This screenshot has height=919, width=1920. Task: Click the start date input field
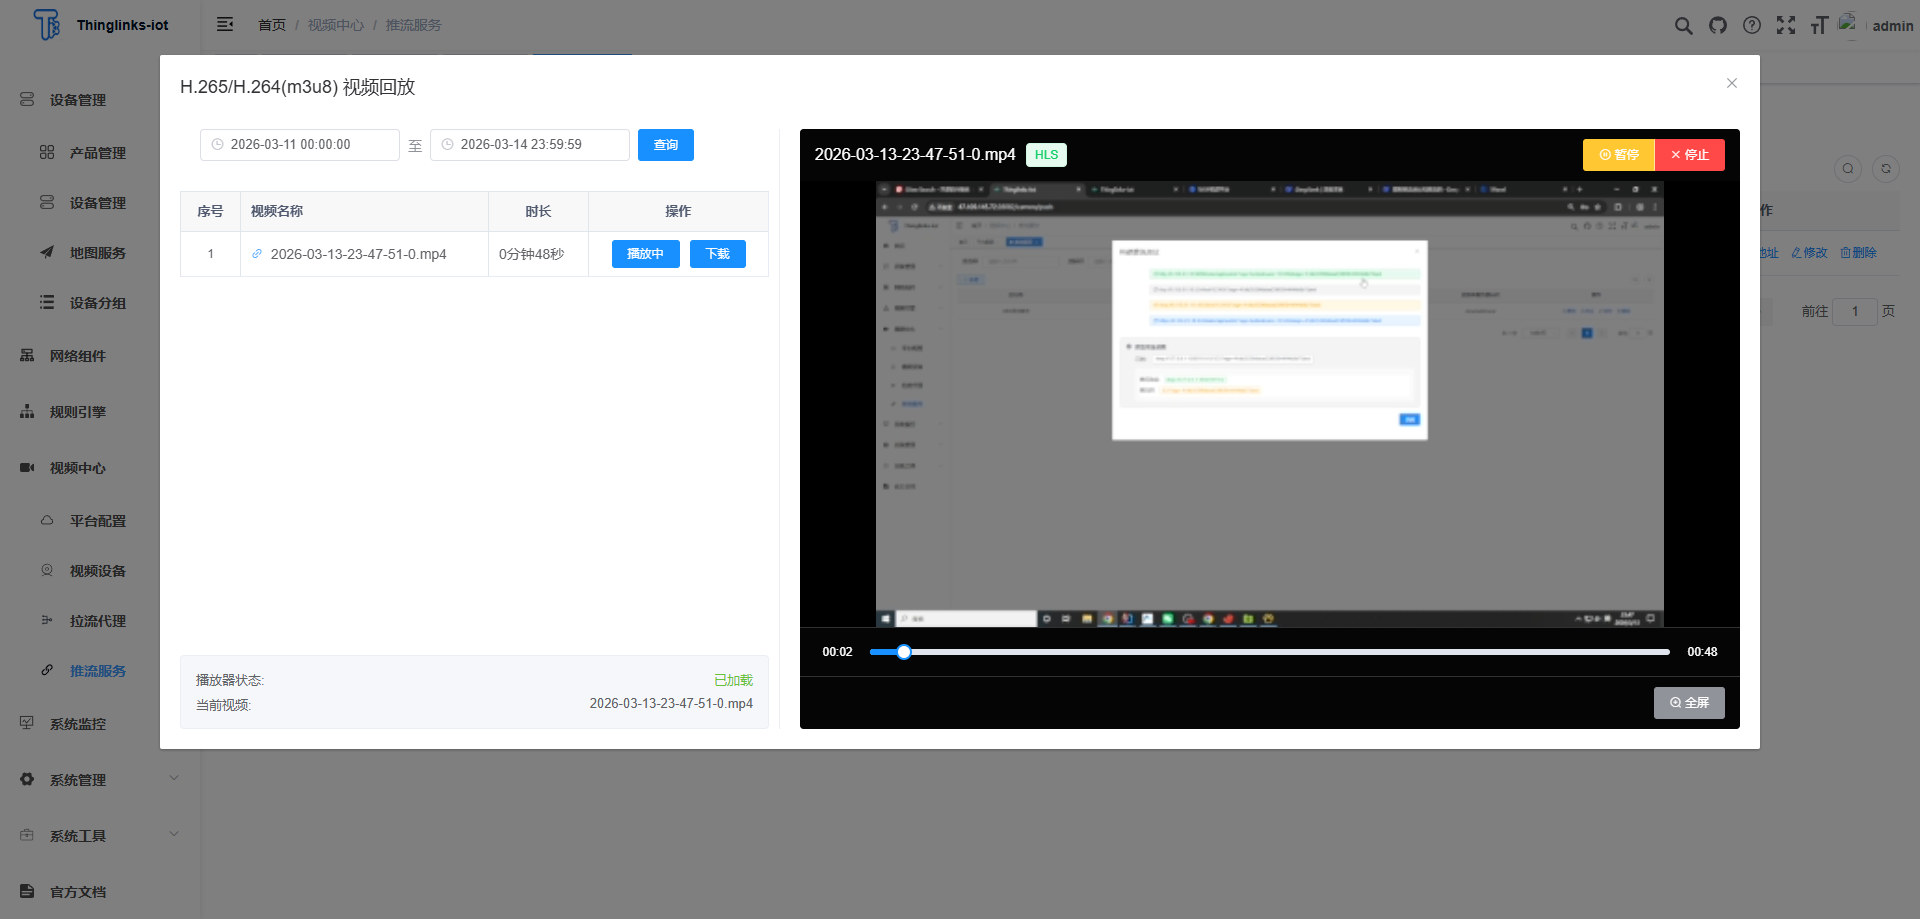[x=300, y=145]
